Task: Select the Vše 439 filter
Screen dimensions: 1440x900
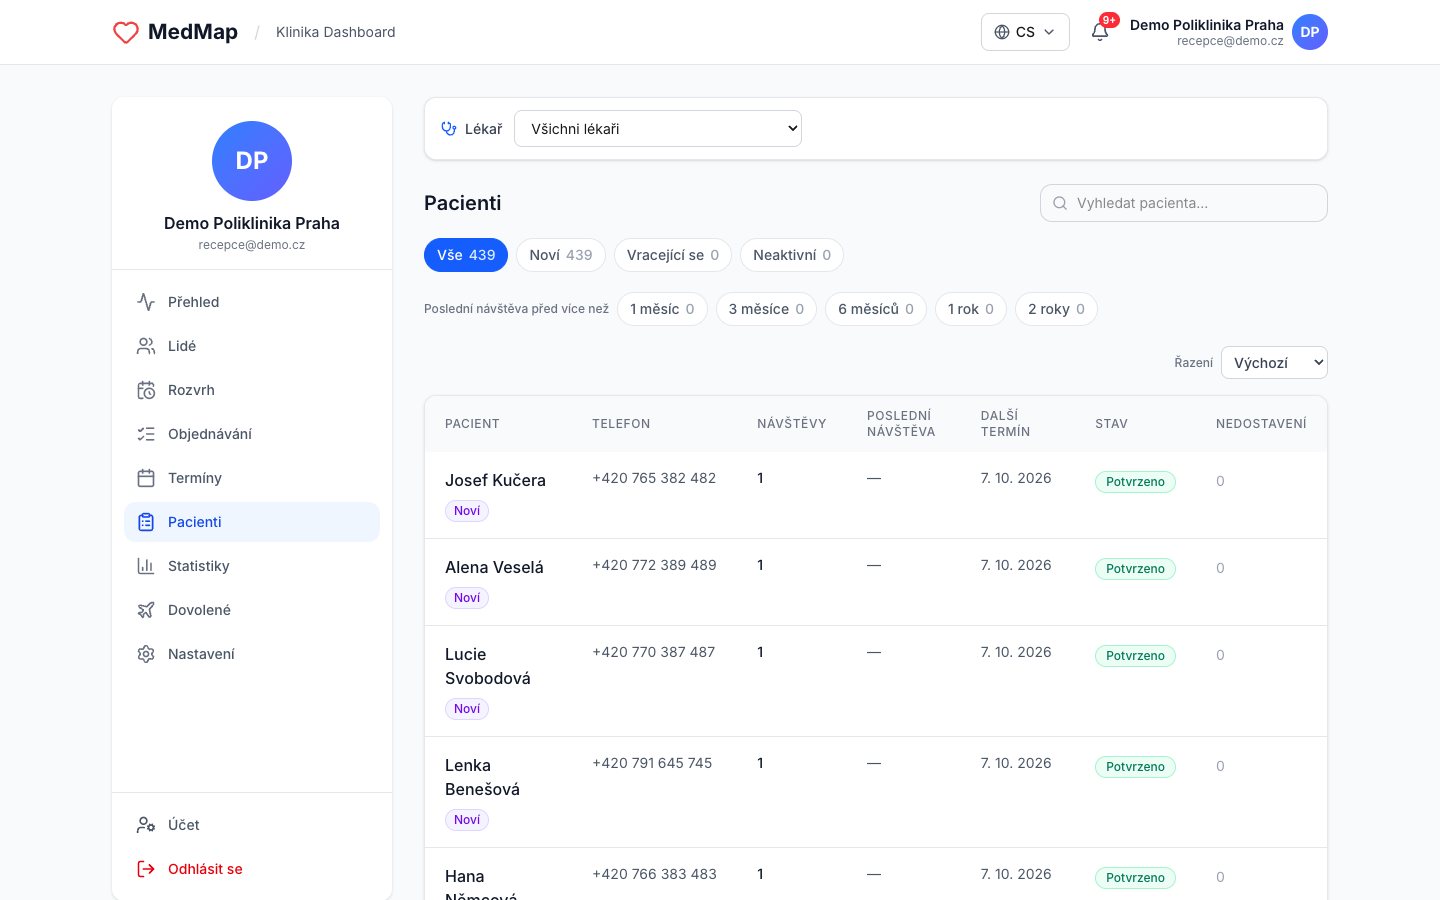Action: point(466,255)
